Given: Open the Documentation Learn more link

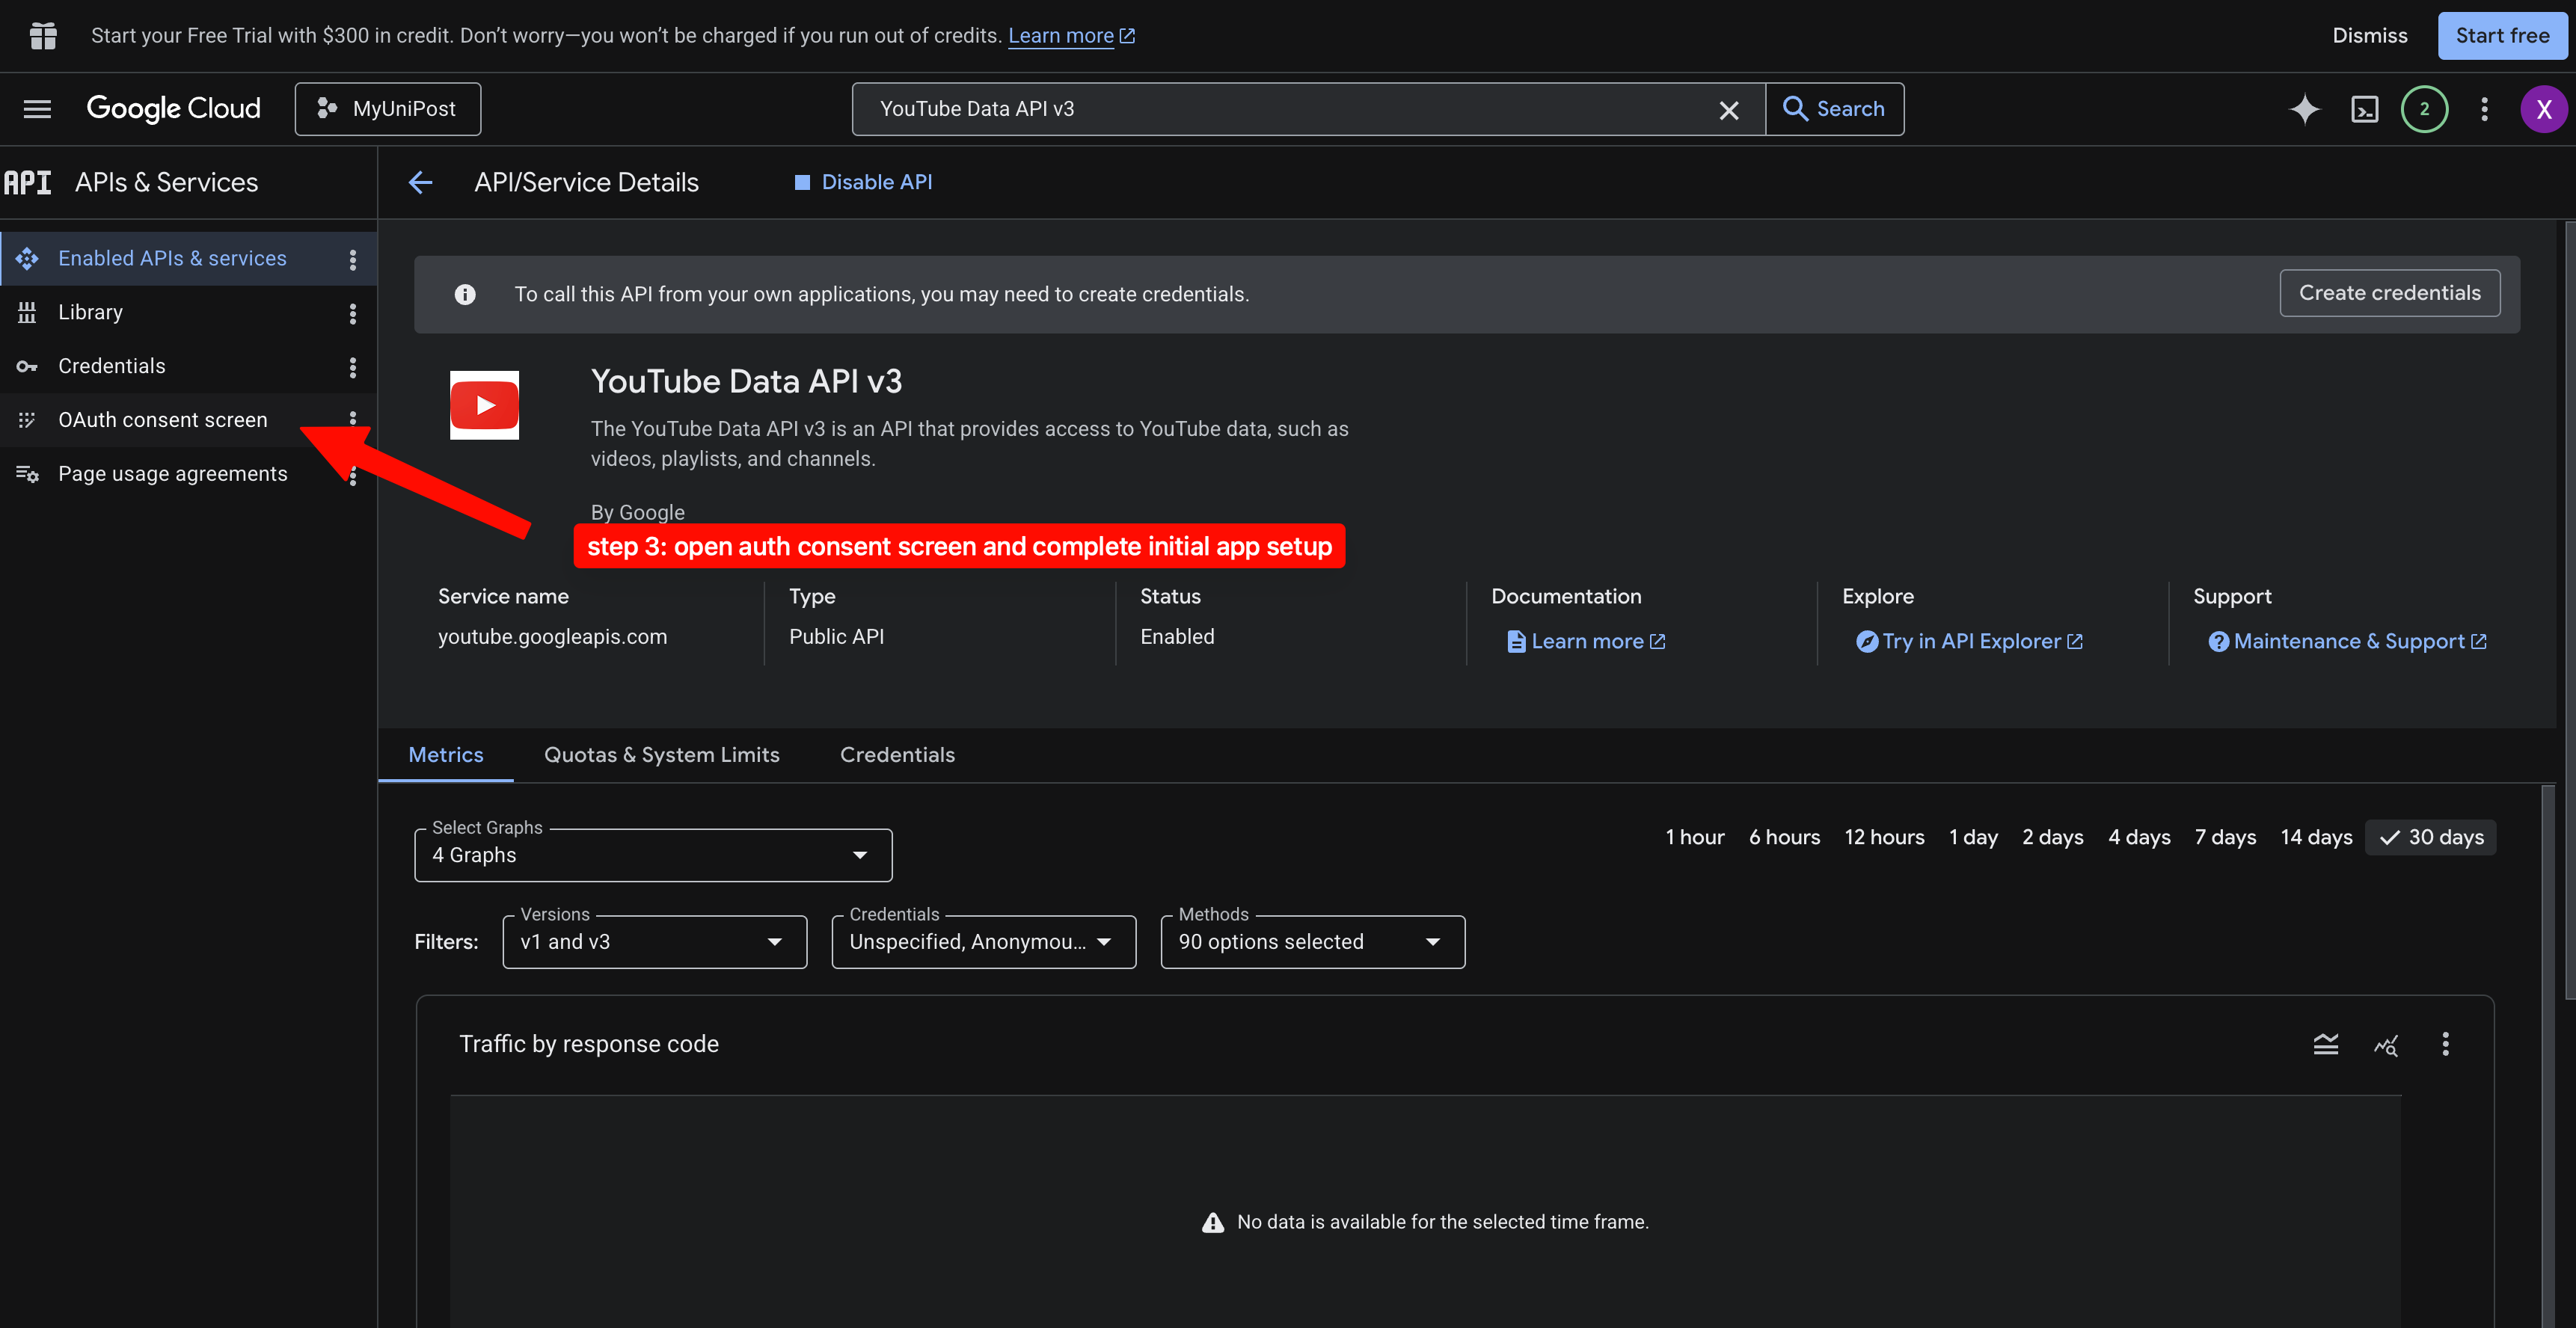Looking at the screenshot, I should (x=1586, y=641).
